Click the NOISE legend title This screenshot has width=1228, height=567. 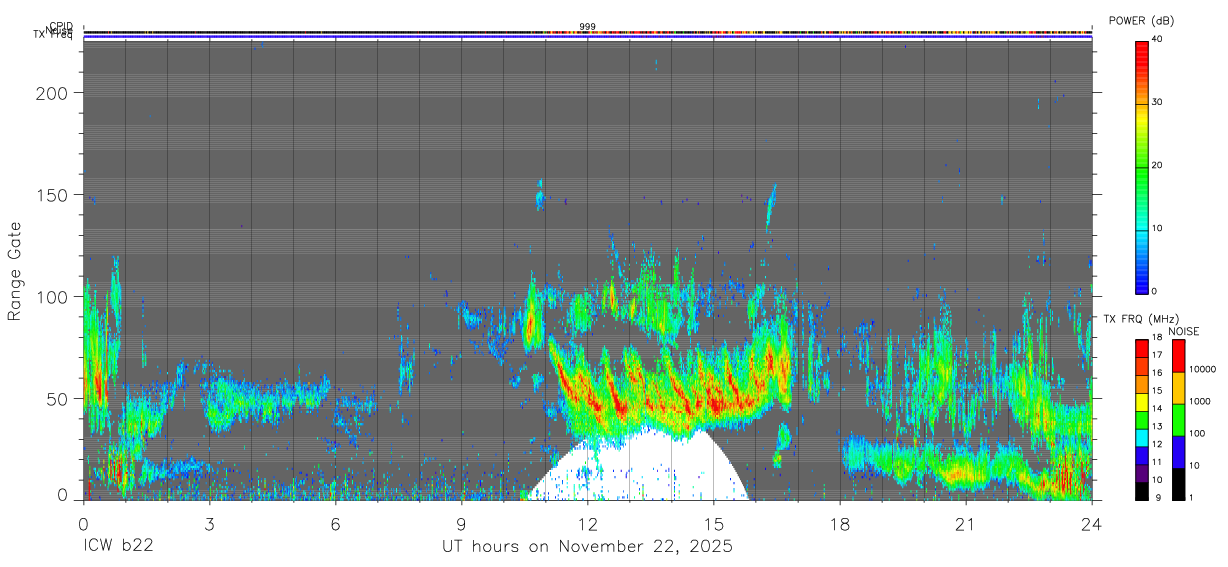click(1184, 331)
